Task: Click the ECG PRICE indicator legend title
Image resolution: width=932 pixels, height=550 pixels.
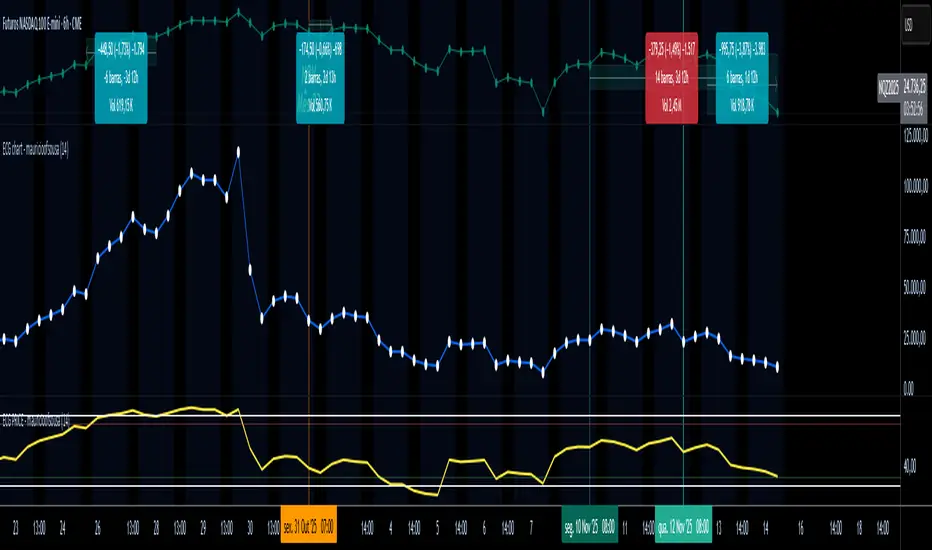Action: tap(36, 421)
